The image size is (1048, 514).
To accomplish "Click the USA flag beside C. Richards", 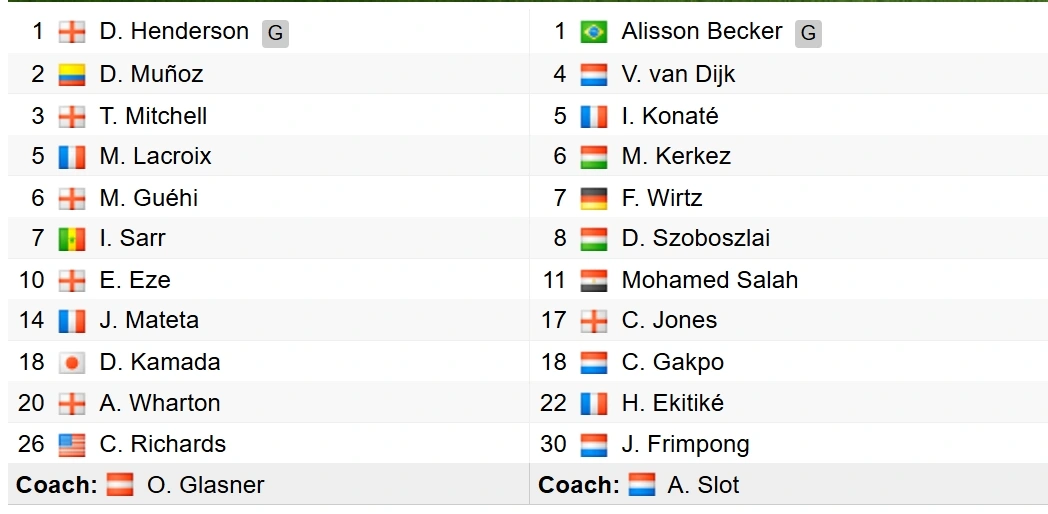I will [x=72, y=444].
